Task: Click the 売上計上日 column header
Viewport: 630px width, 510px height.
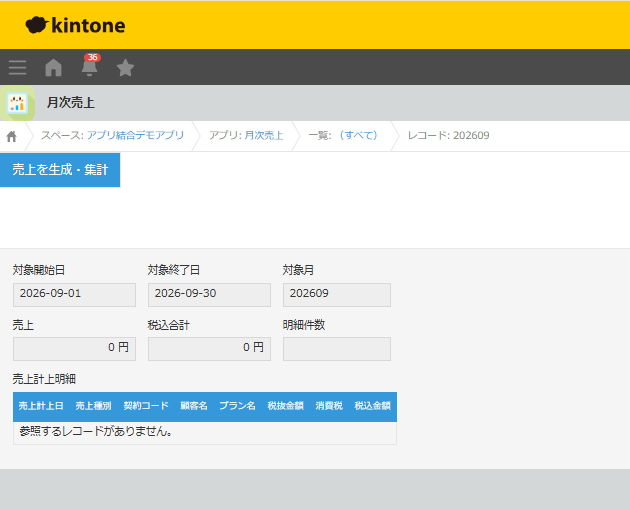Action: tap(41, 406)
